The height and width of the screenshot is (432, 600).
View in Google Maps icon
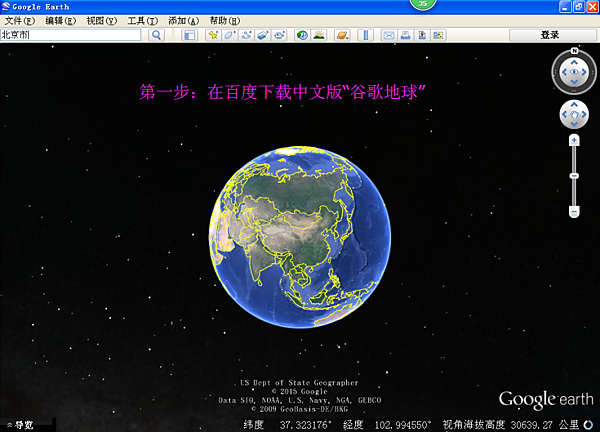[438, 35]
